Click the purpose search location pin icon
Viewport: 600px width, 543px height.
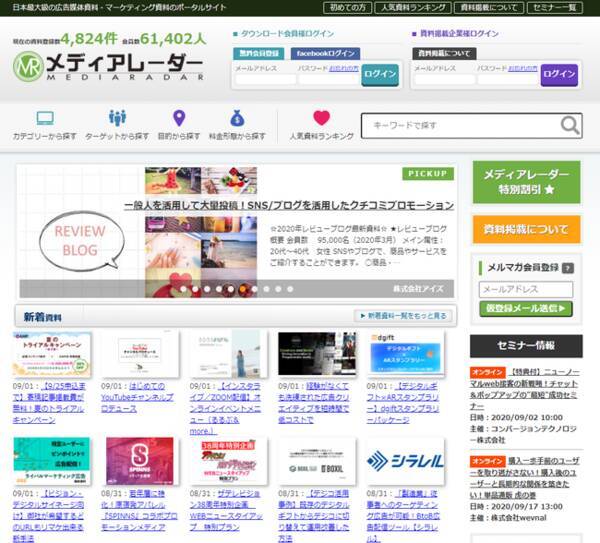coord(178,118)
